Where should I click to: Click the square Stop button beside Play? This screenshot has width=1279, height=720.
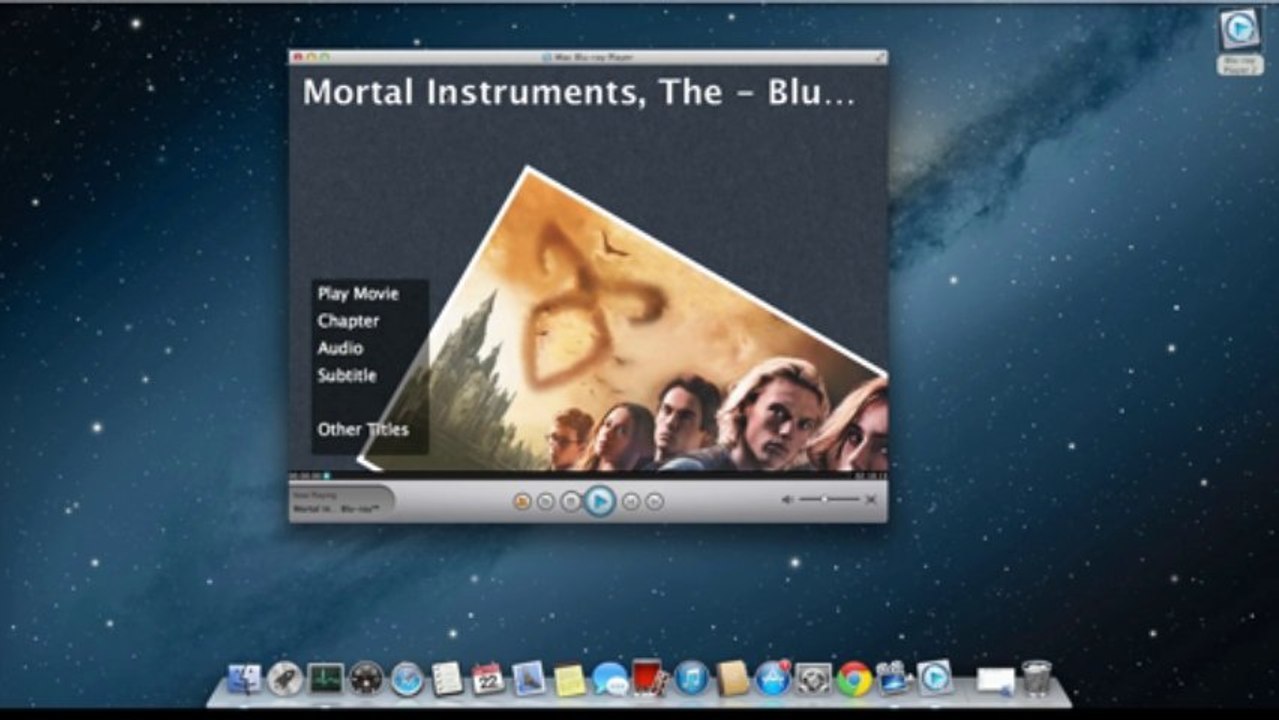(570, 501)
